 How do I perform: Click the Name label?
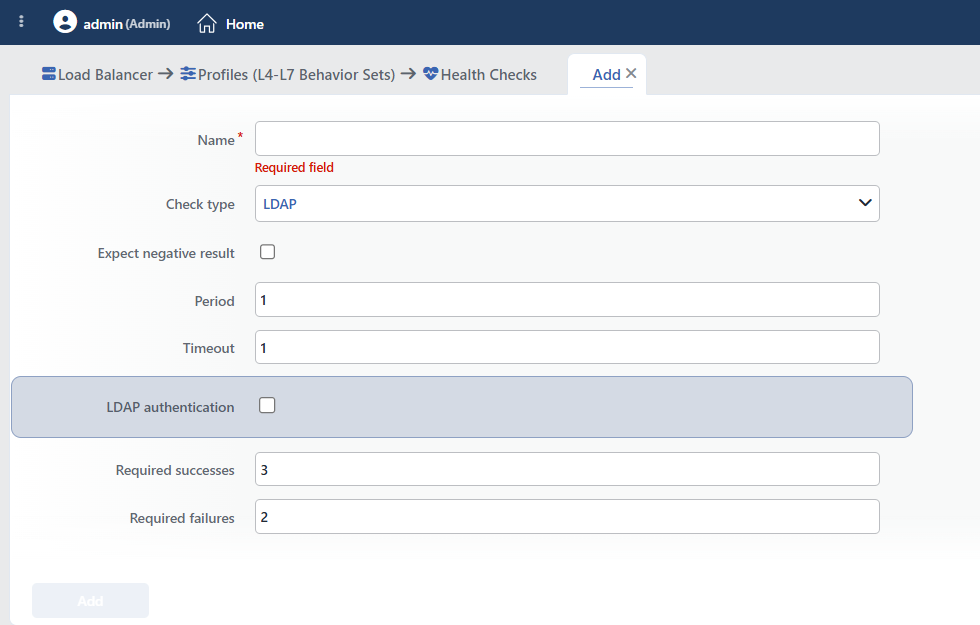coord(216,140)
